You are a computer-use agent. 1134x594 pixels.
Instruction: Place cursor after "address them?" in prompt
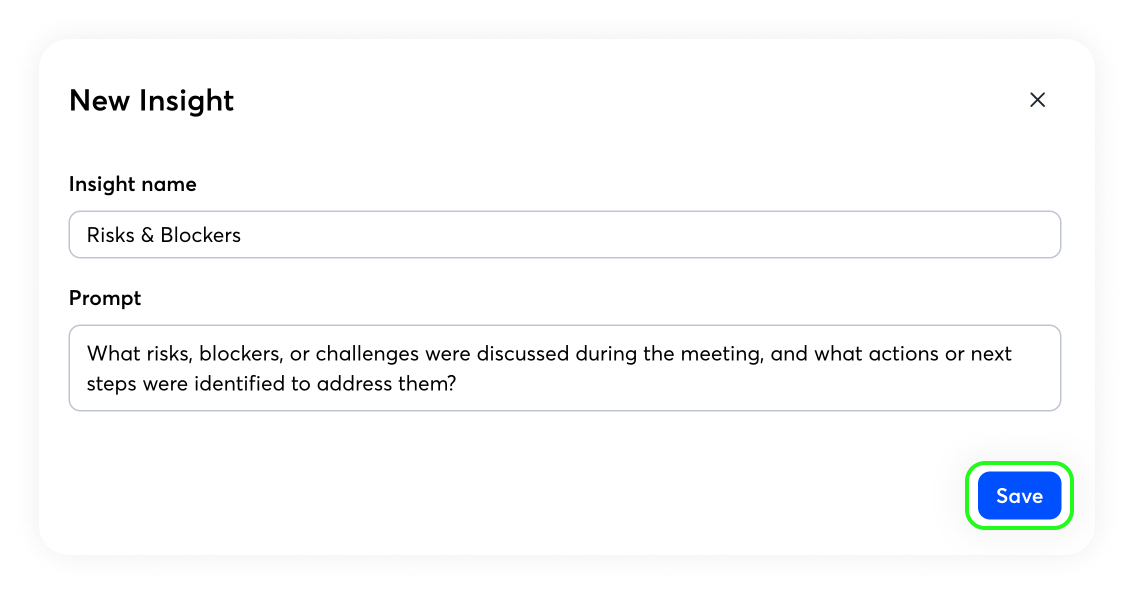(x=458, y=382)
